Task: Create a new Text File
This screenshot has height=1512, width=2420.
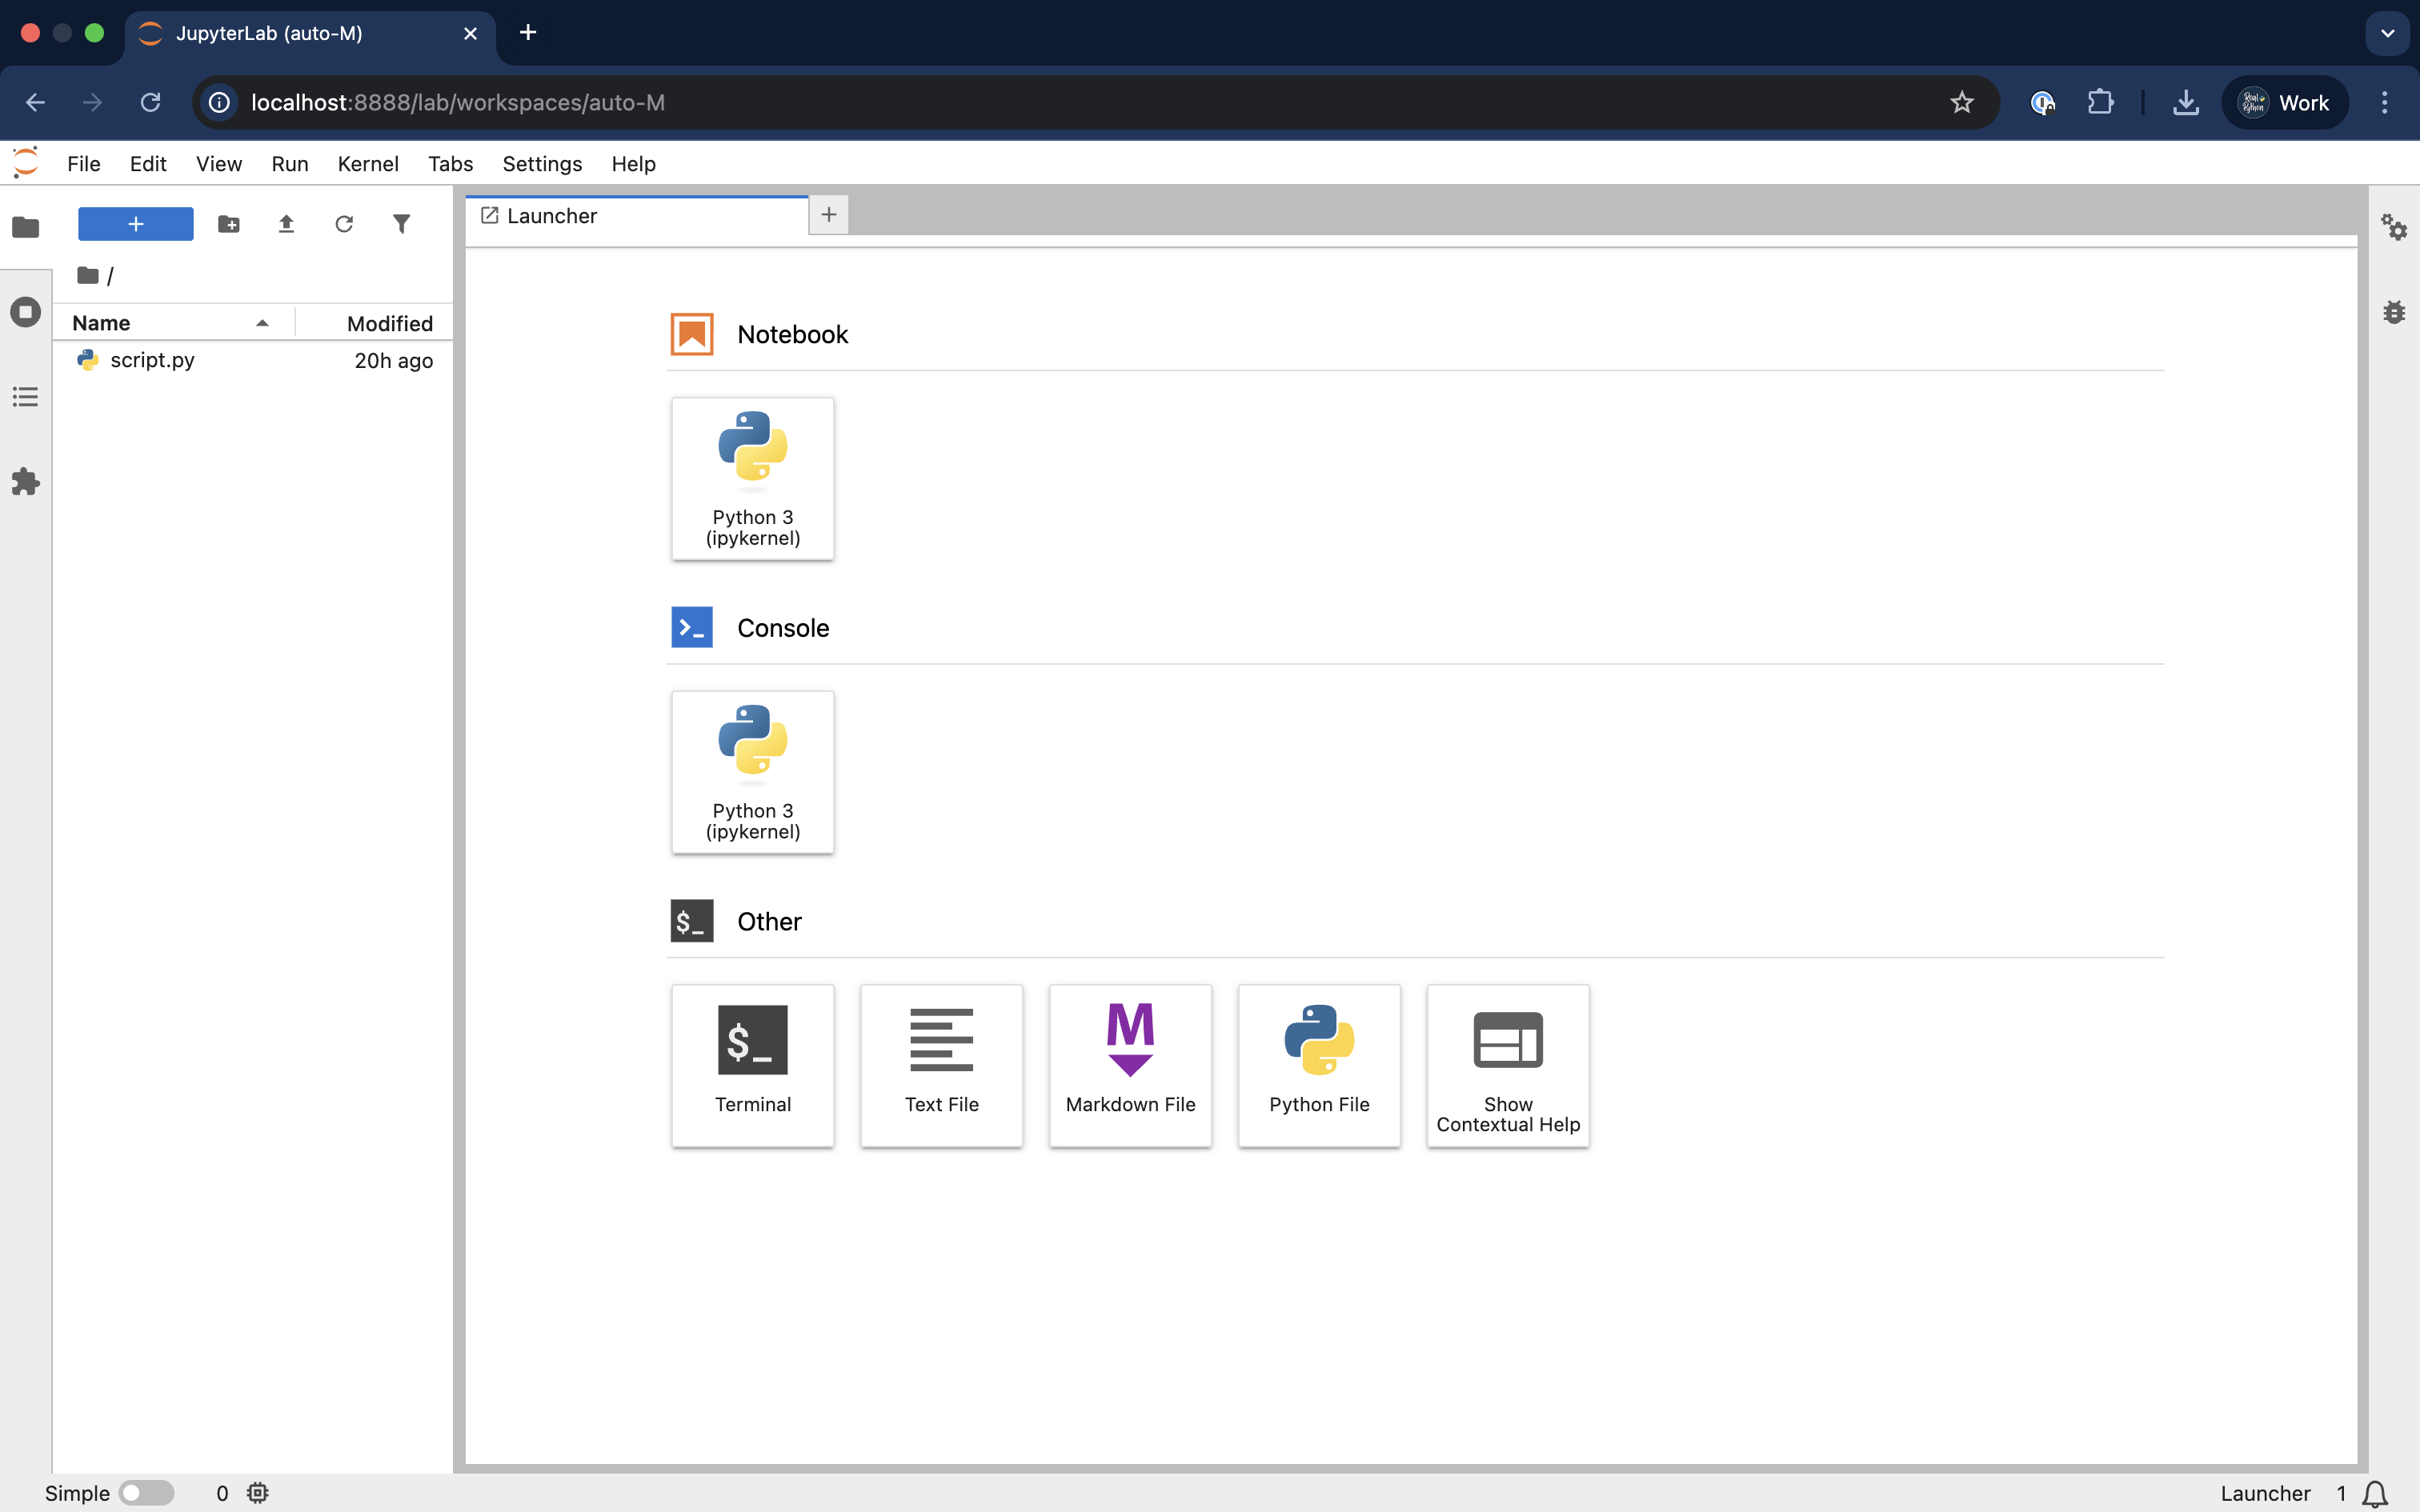Action: pos(942,1066)
